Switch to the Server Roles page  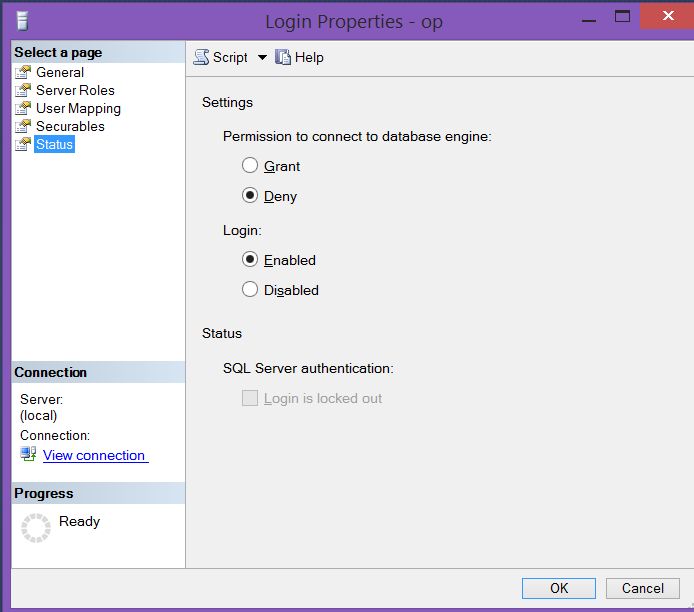point(75,90)
